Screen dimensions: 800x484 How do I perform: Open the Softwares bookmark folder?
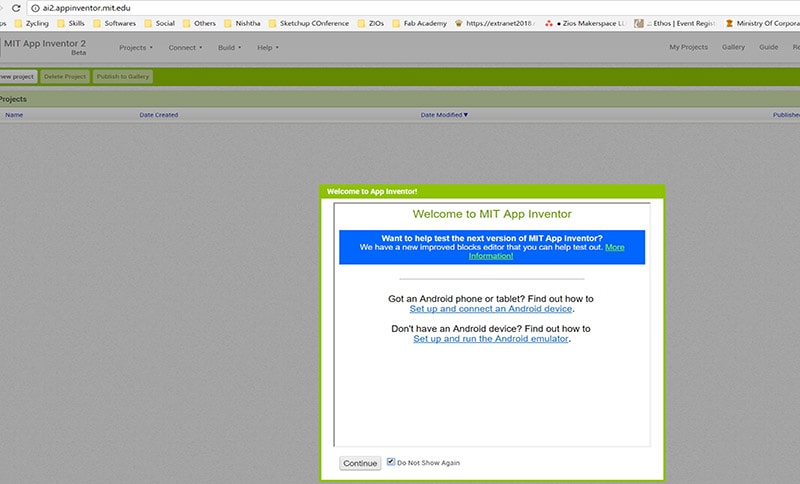(x=114, y=23)
